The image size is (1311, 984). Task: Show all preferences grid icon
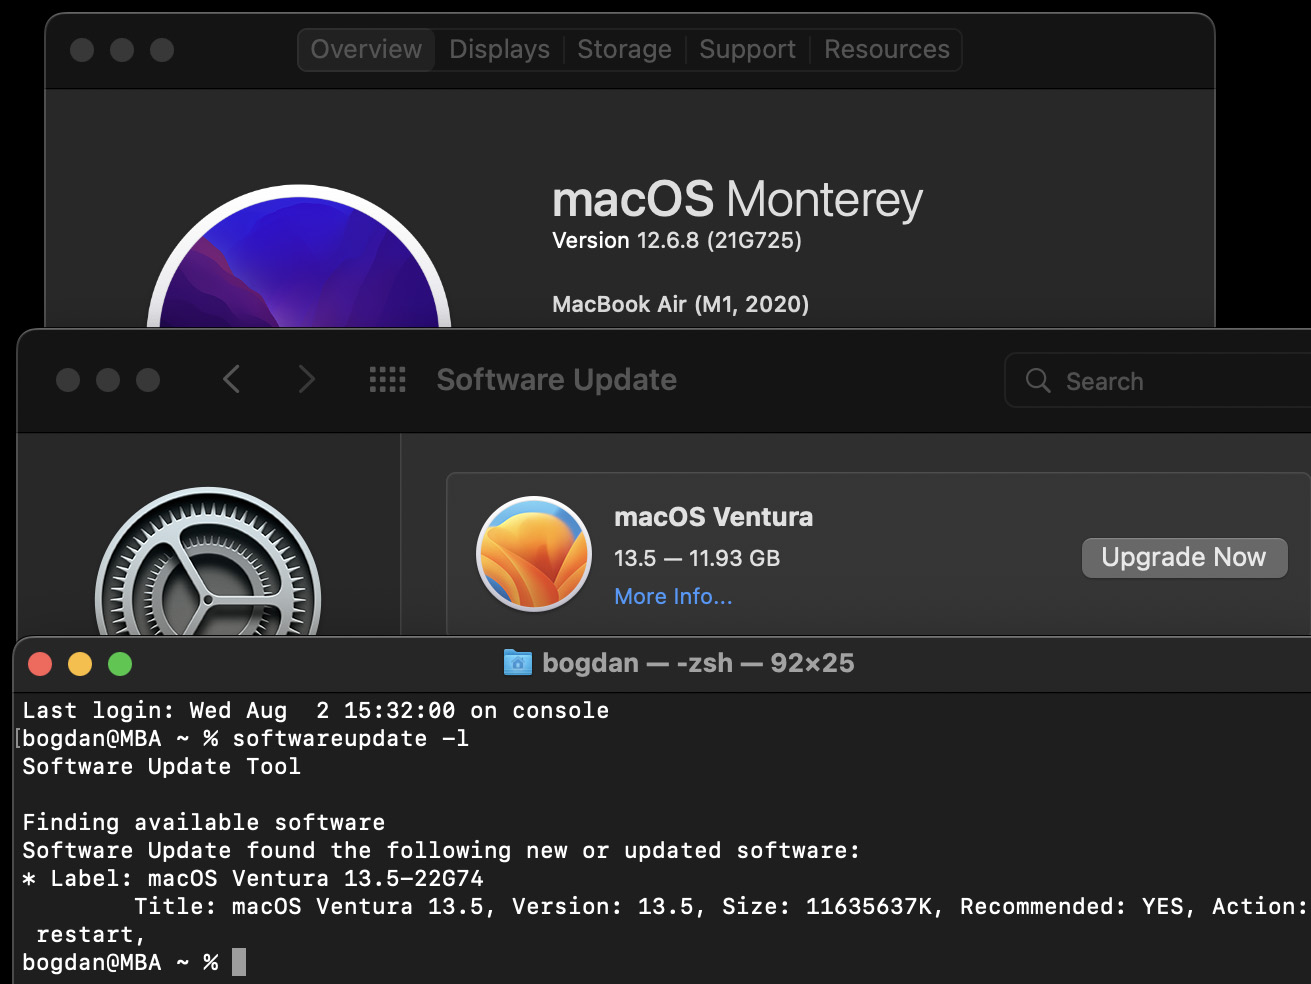point(387,380)
